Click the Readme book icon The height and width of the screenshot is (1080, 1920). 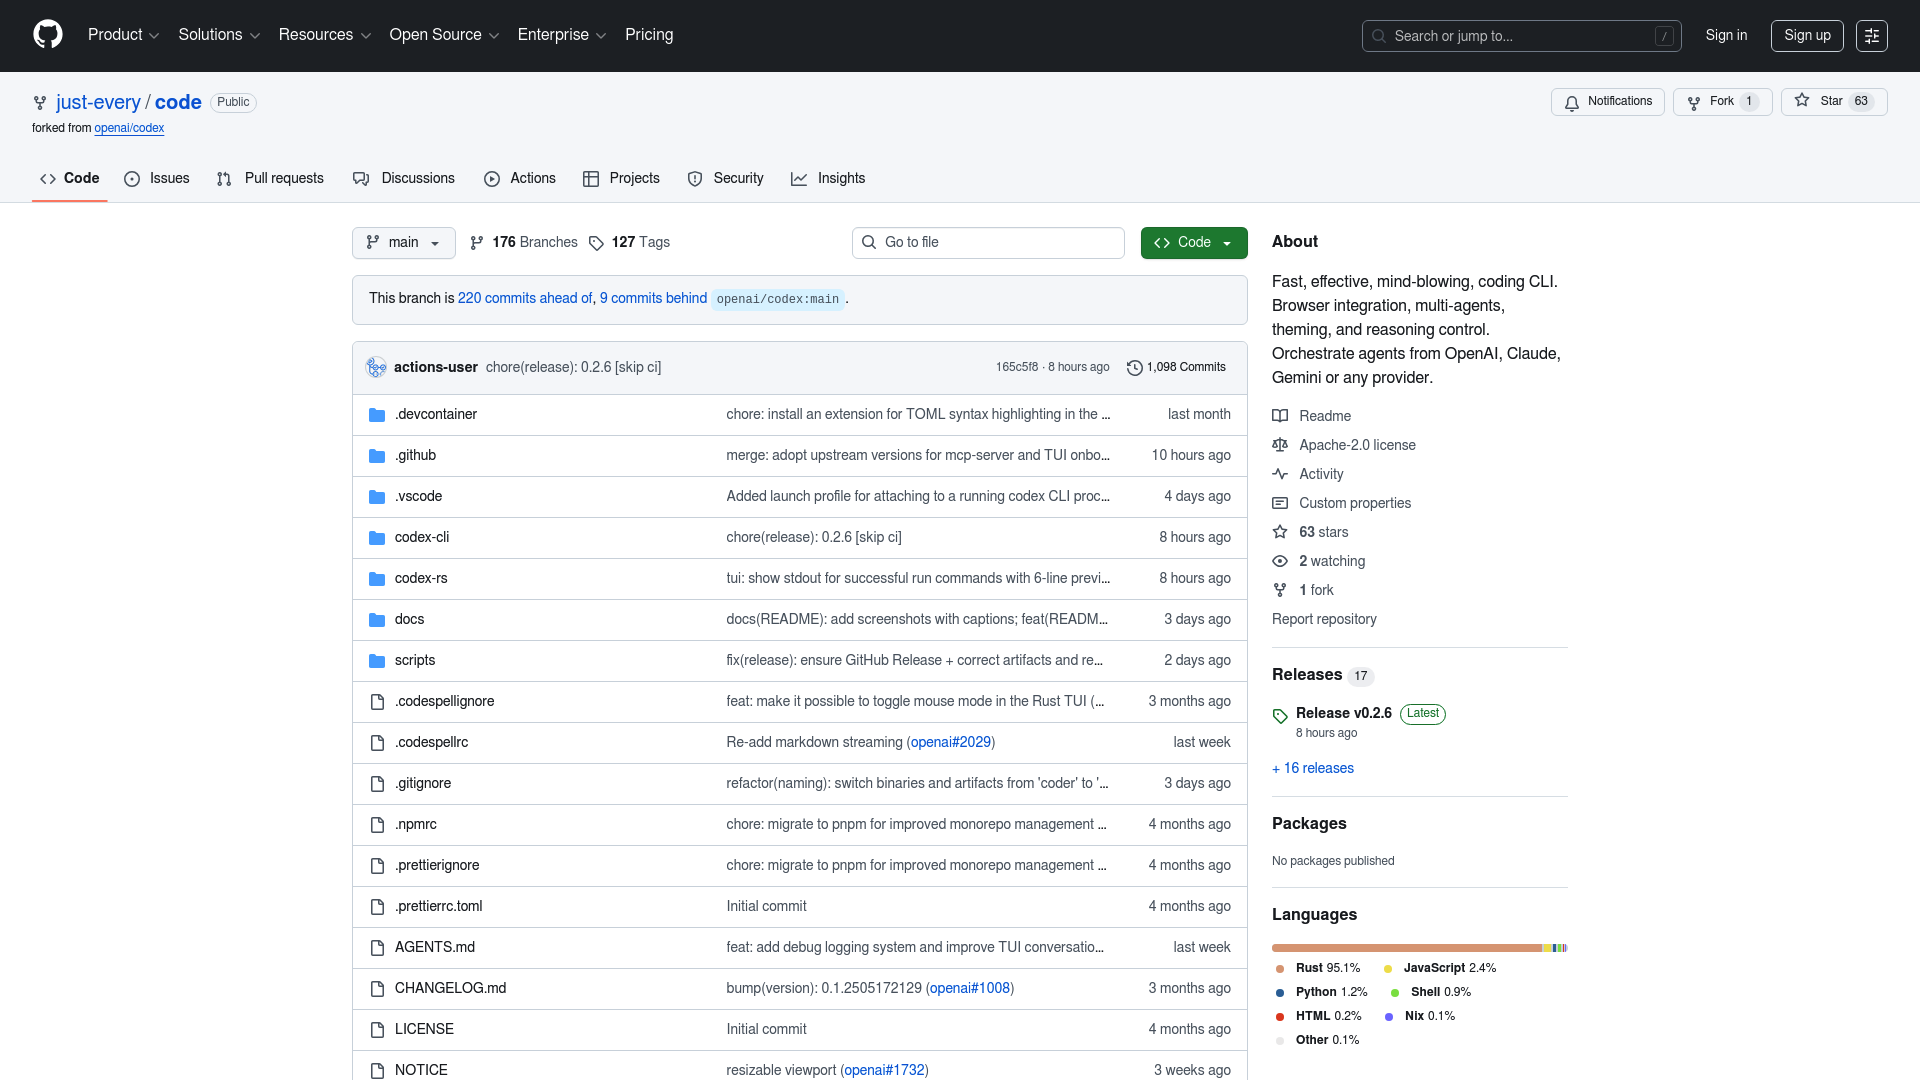[1280, 416]
